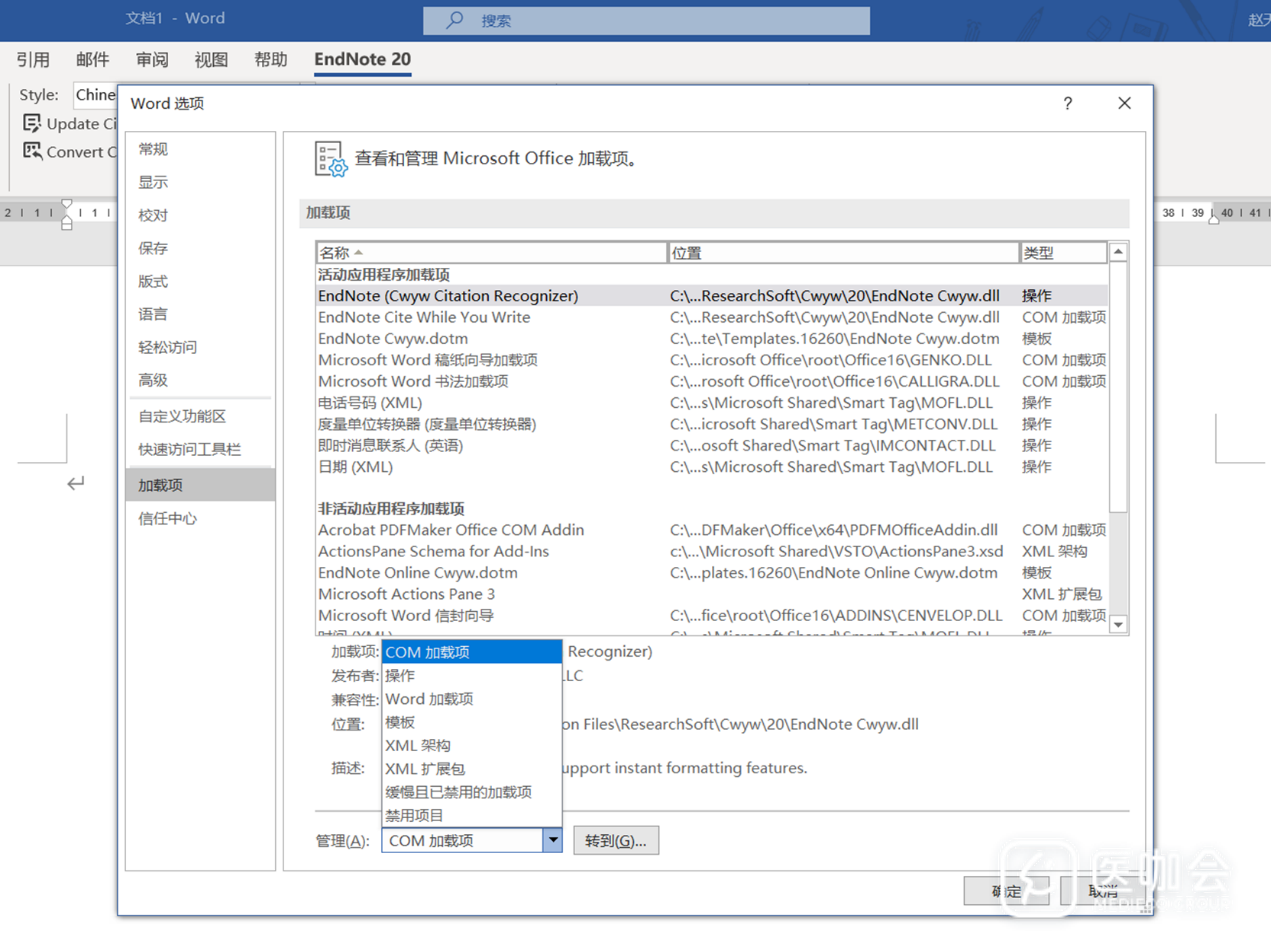The width and height of the screenshot is (1271, 949).
Task: Click the Word Options help question mark
Action: 1067,104
